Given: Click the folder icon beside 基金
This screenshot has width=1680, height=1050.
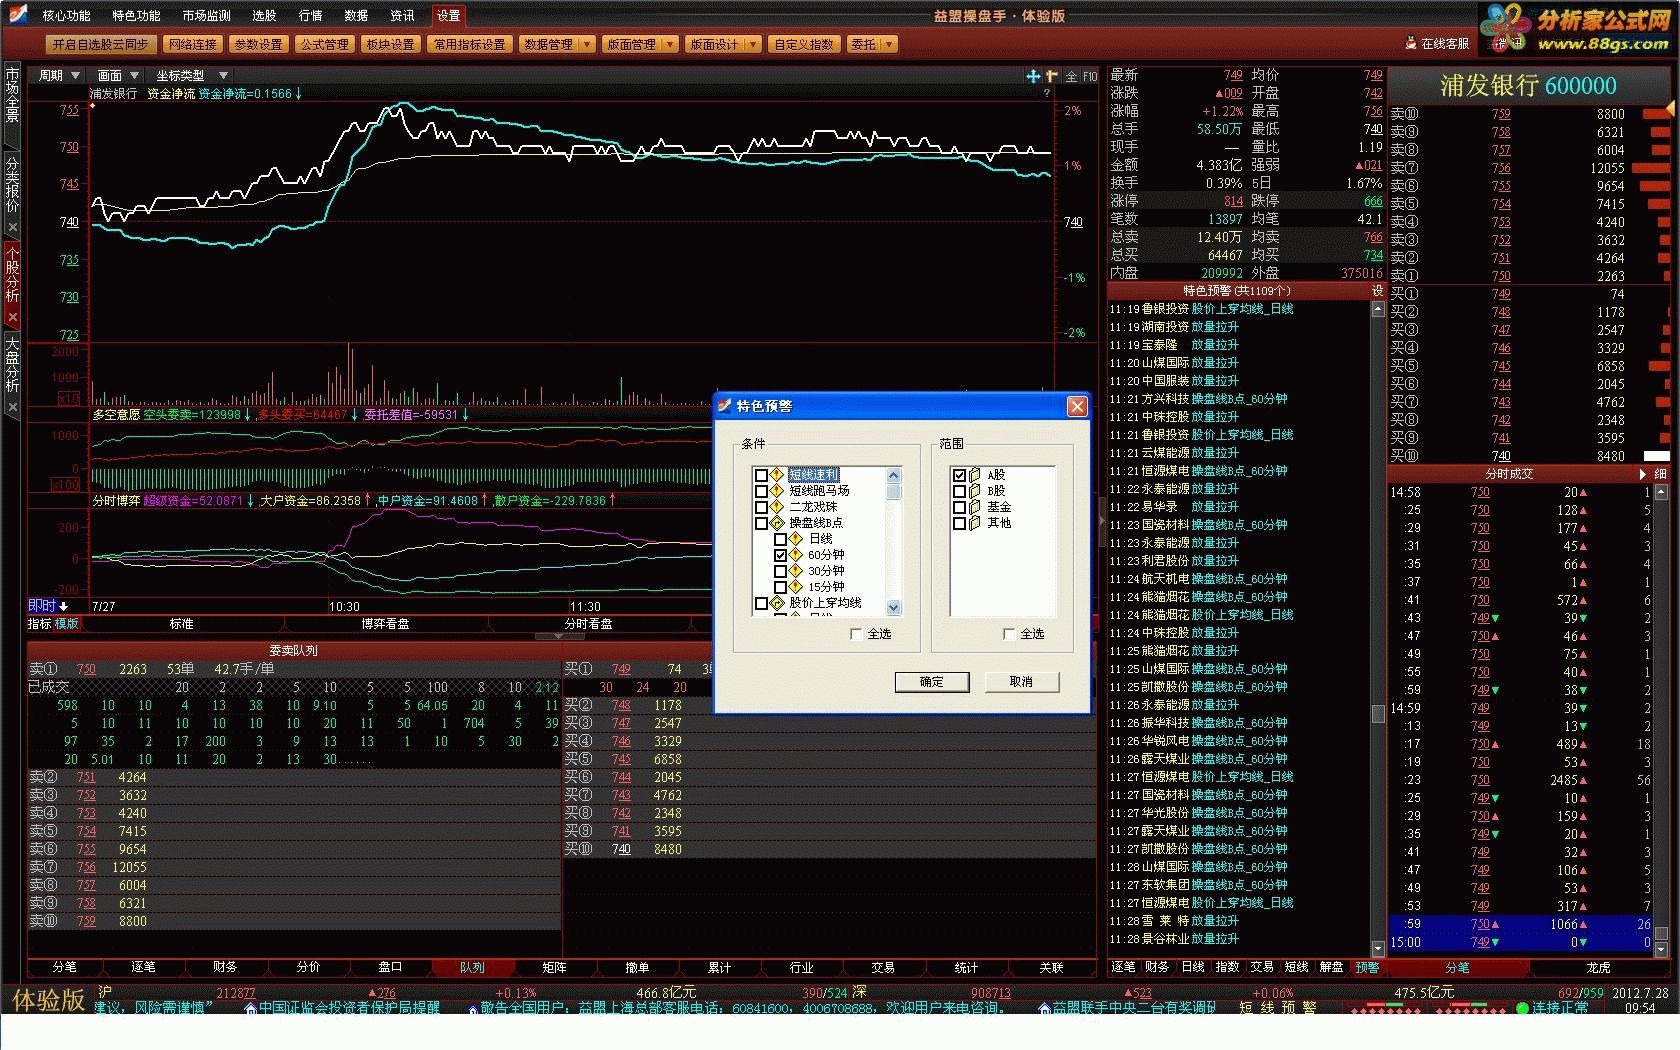Looking at the screenshot, I should 975,506.
